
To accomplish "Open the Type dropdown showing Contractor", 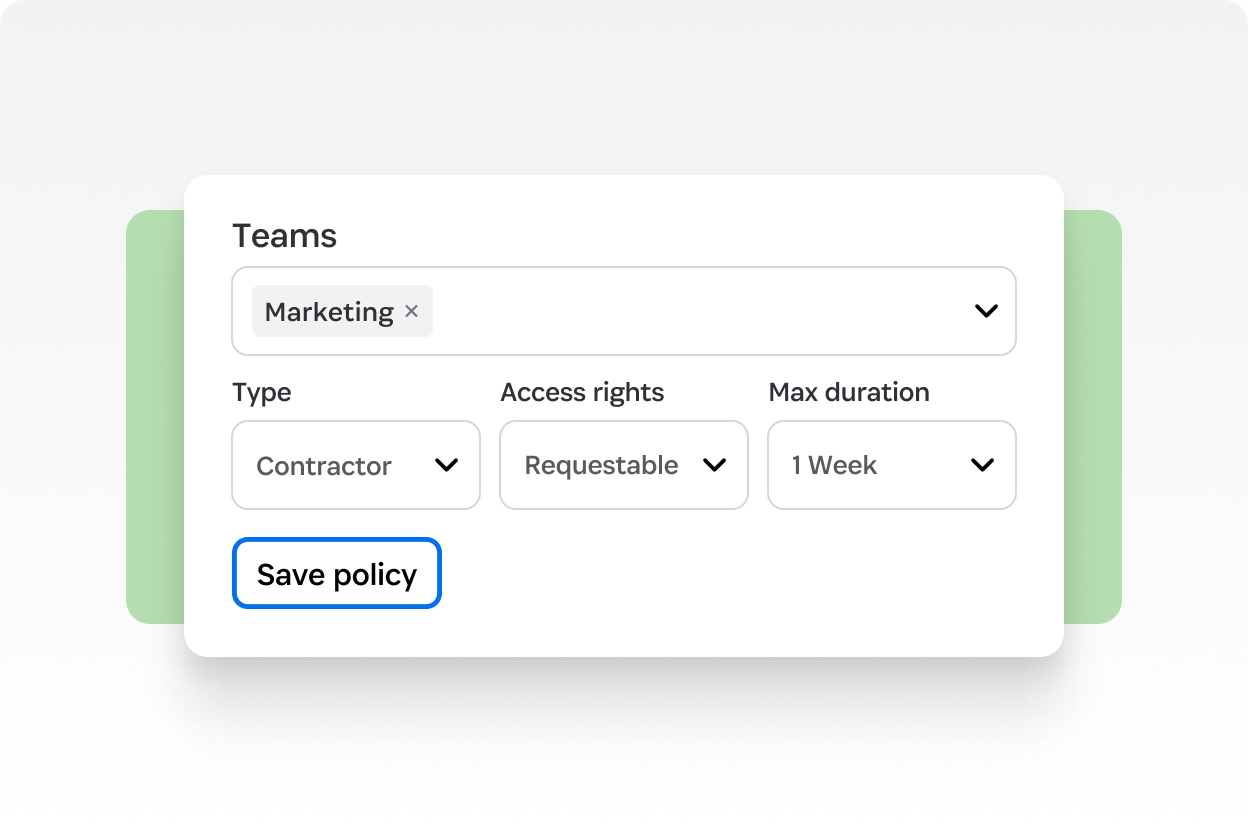I will point(355,465).
